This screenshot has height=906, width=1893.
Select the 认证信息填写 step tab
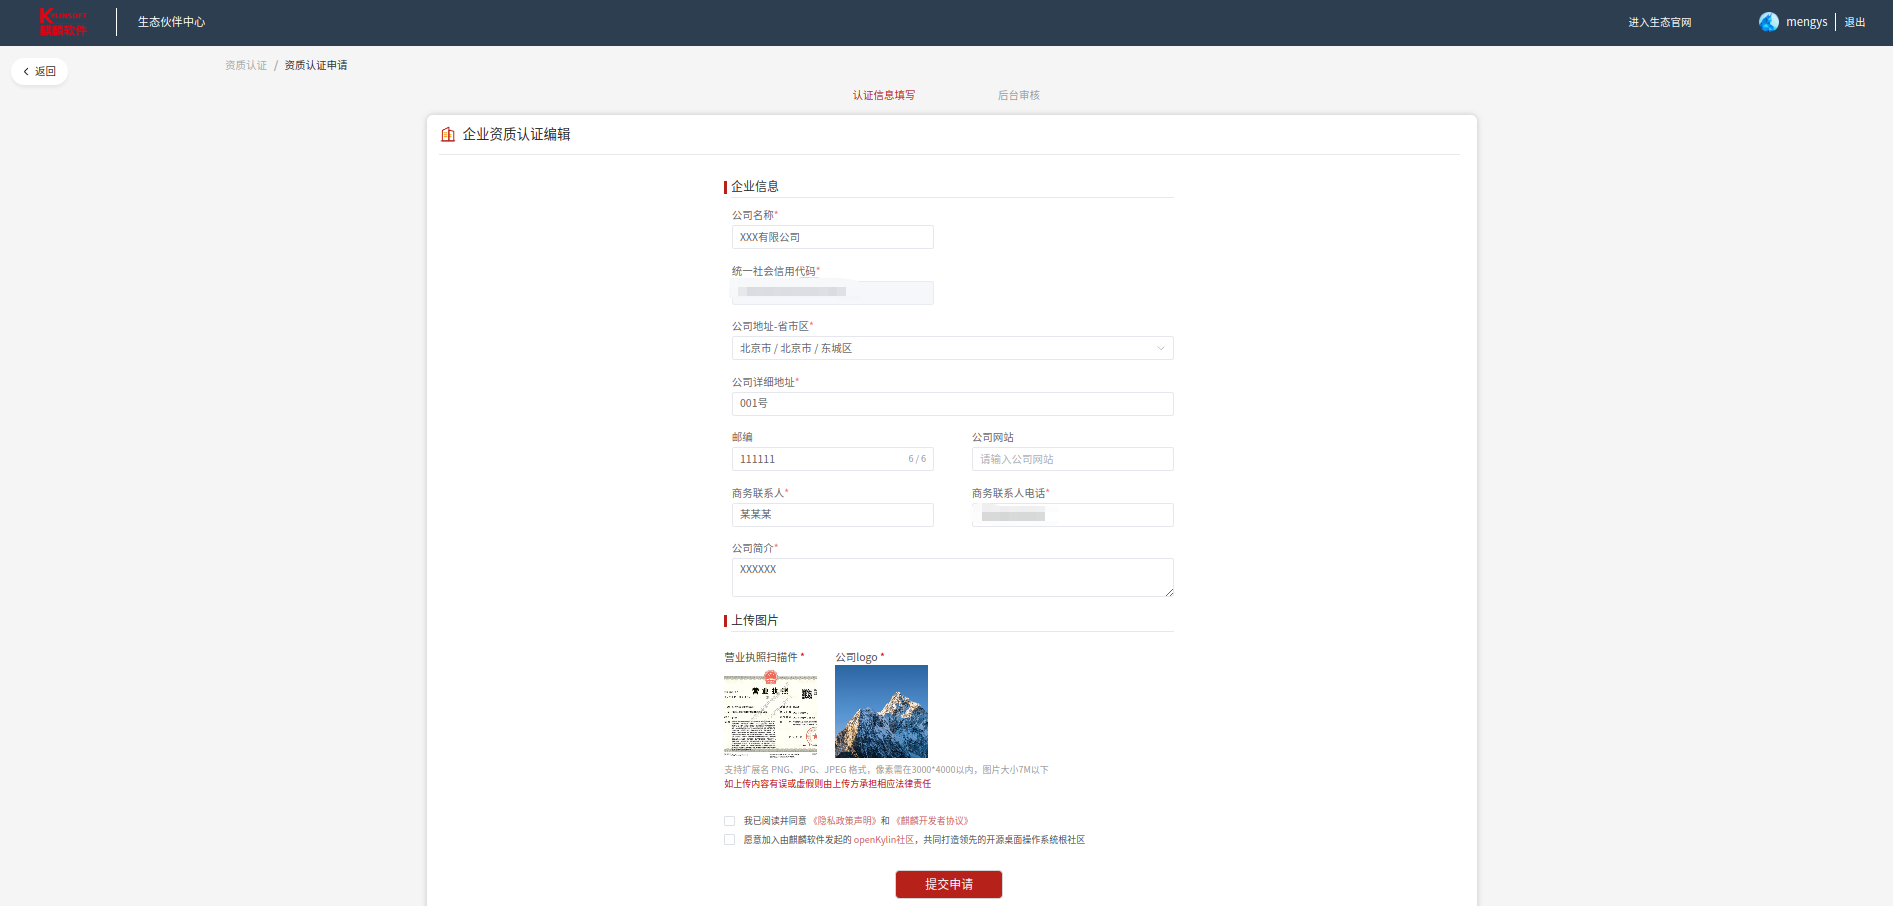(883, 96)
